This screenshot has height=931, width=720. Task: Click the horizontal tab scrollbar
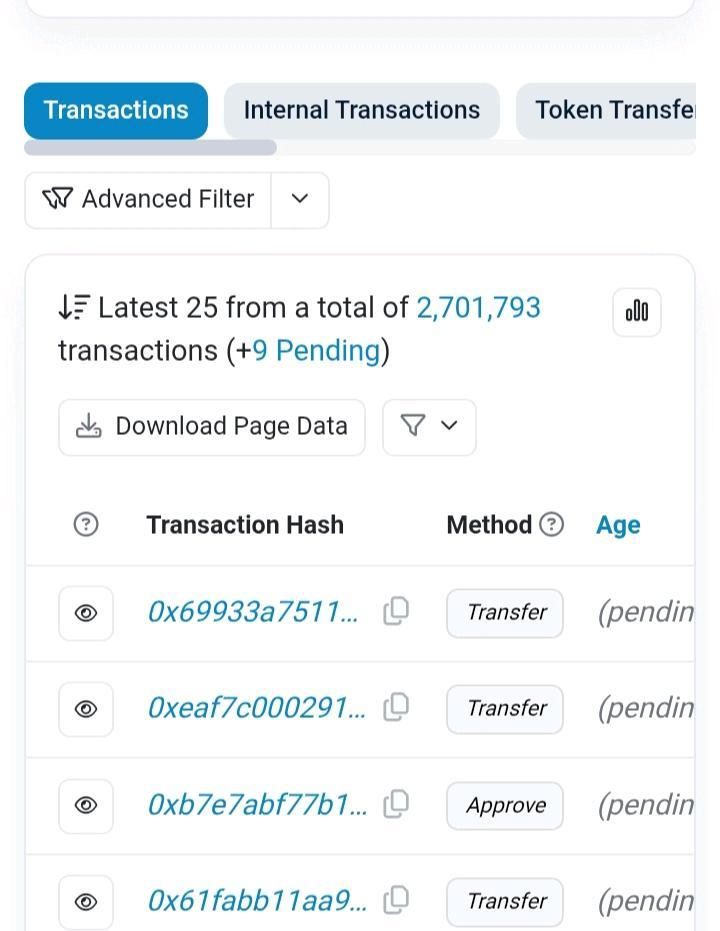point(150,148)
